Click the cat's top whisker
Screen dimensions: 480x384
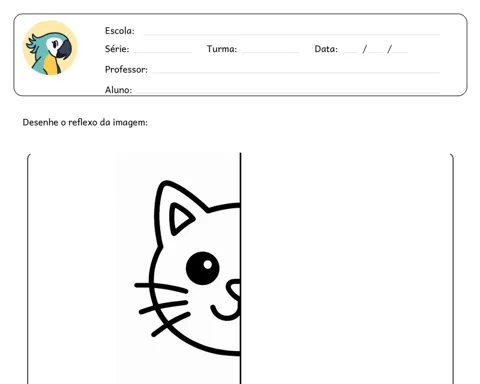[x=161, y=288]
